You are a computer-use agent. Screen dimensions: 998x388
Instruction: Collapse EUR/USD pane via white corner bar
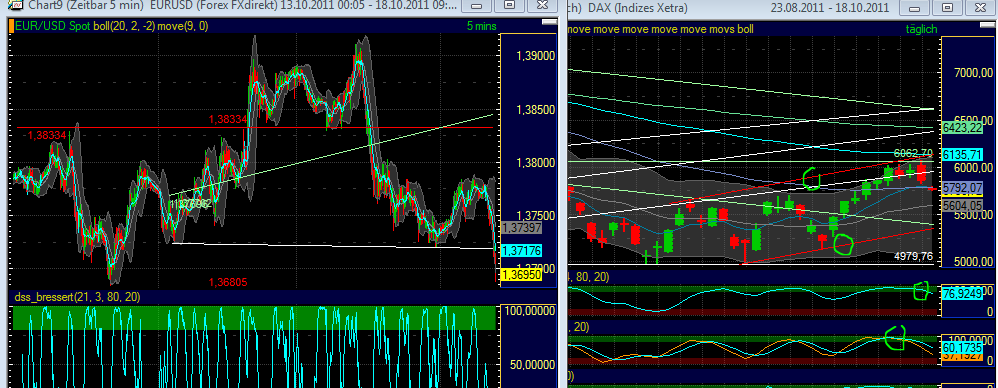point(548,22)
